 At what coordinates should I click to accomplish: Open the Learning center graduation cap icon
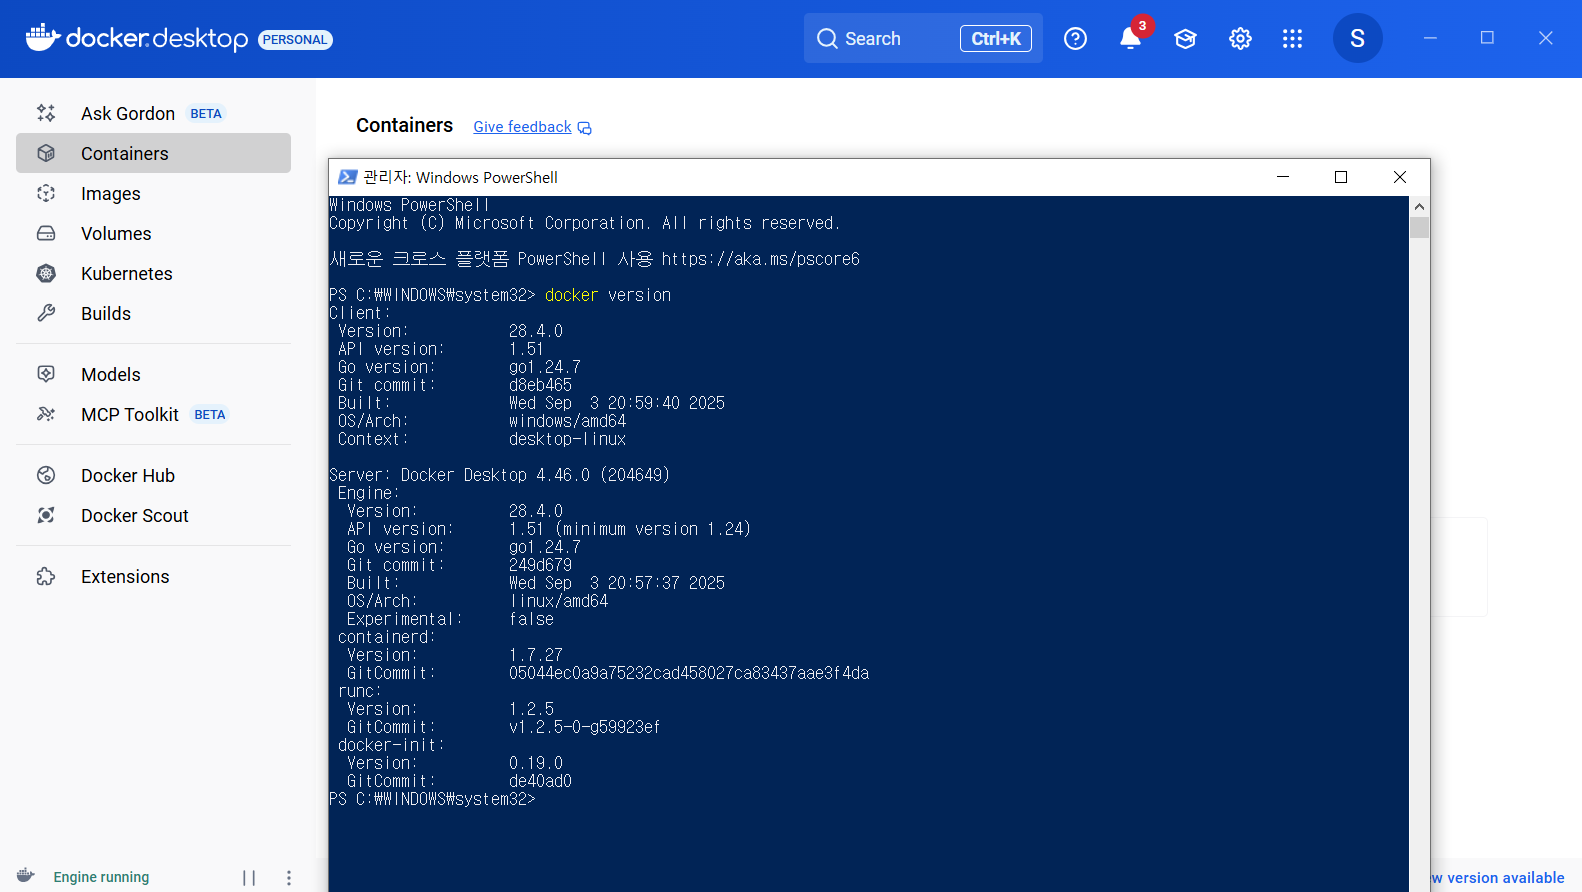1185,38
